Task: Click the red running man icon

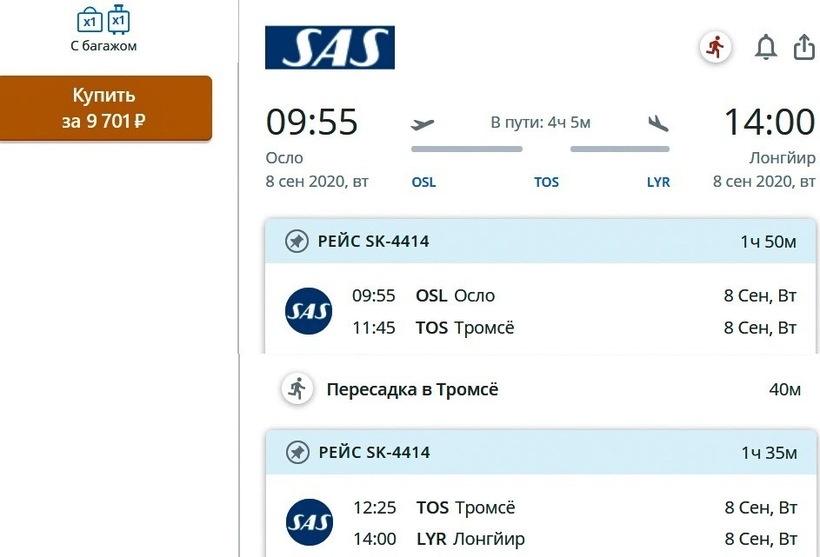Action: (715, 47)
